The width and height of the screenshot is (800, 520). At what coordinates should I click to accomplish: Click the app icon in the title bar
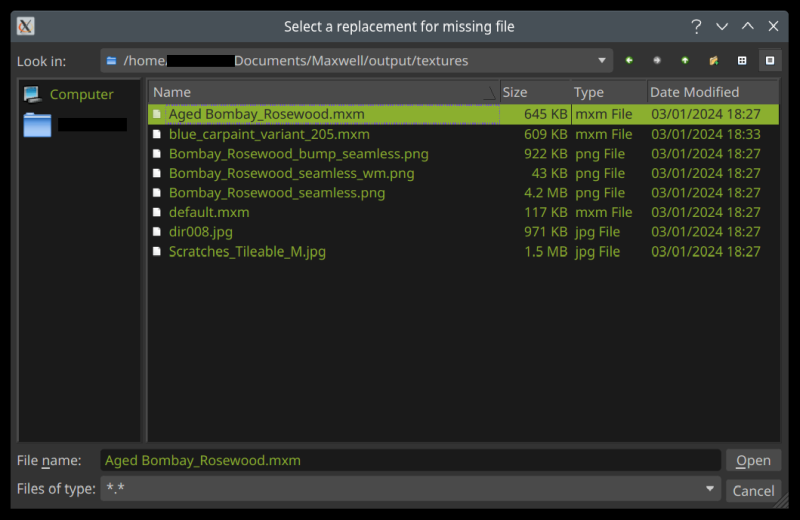click(x=26, y=26)
